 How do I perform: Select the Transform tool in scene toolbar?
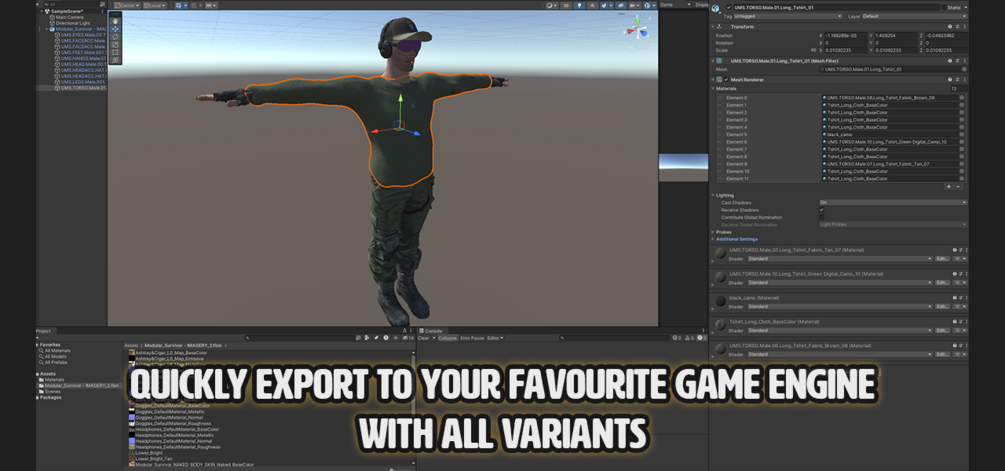tap(115, 60)
